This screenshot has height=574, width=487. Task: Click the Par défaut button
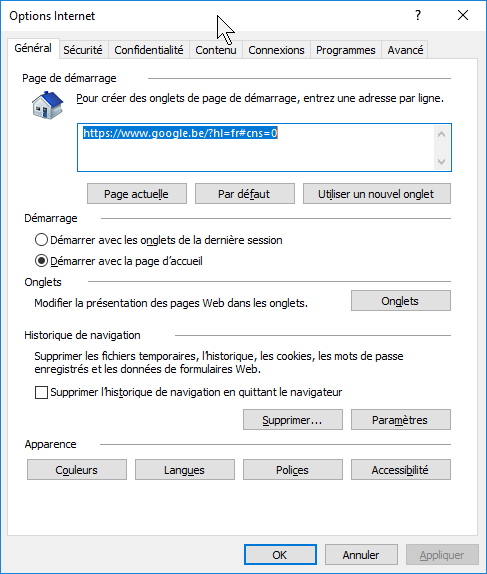tap(245, 194)
